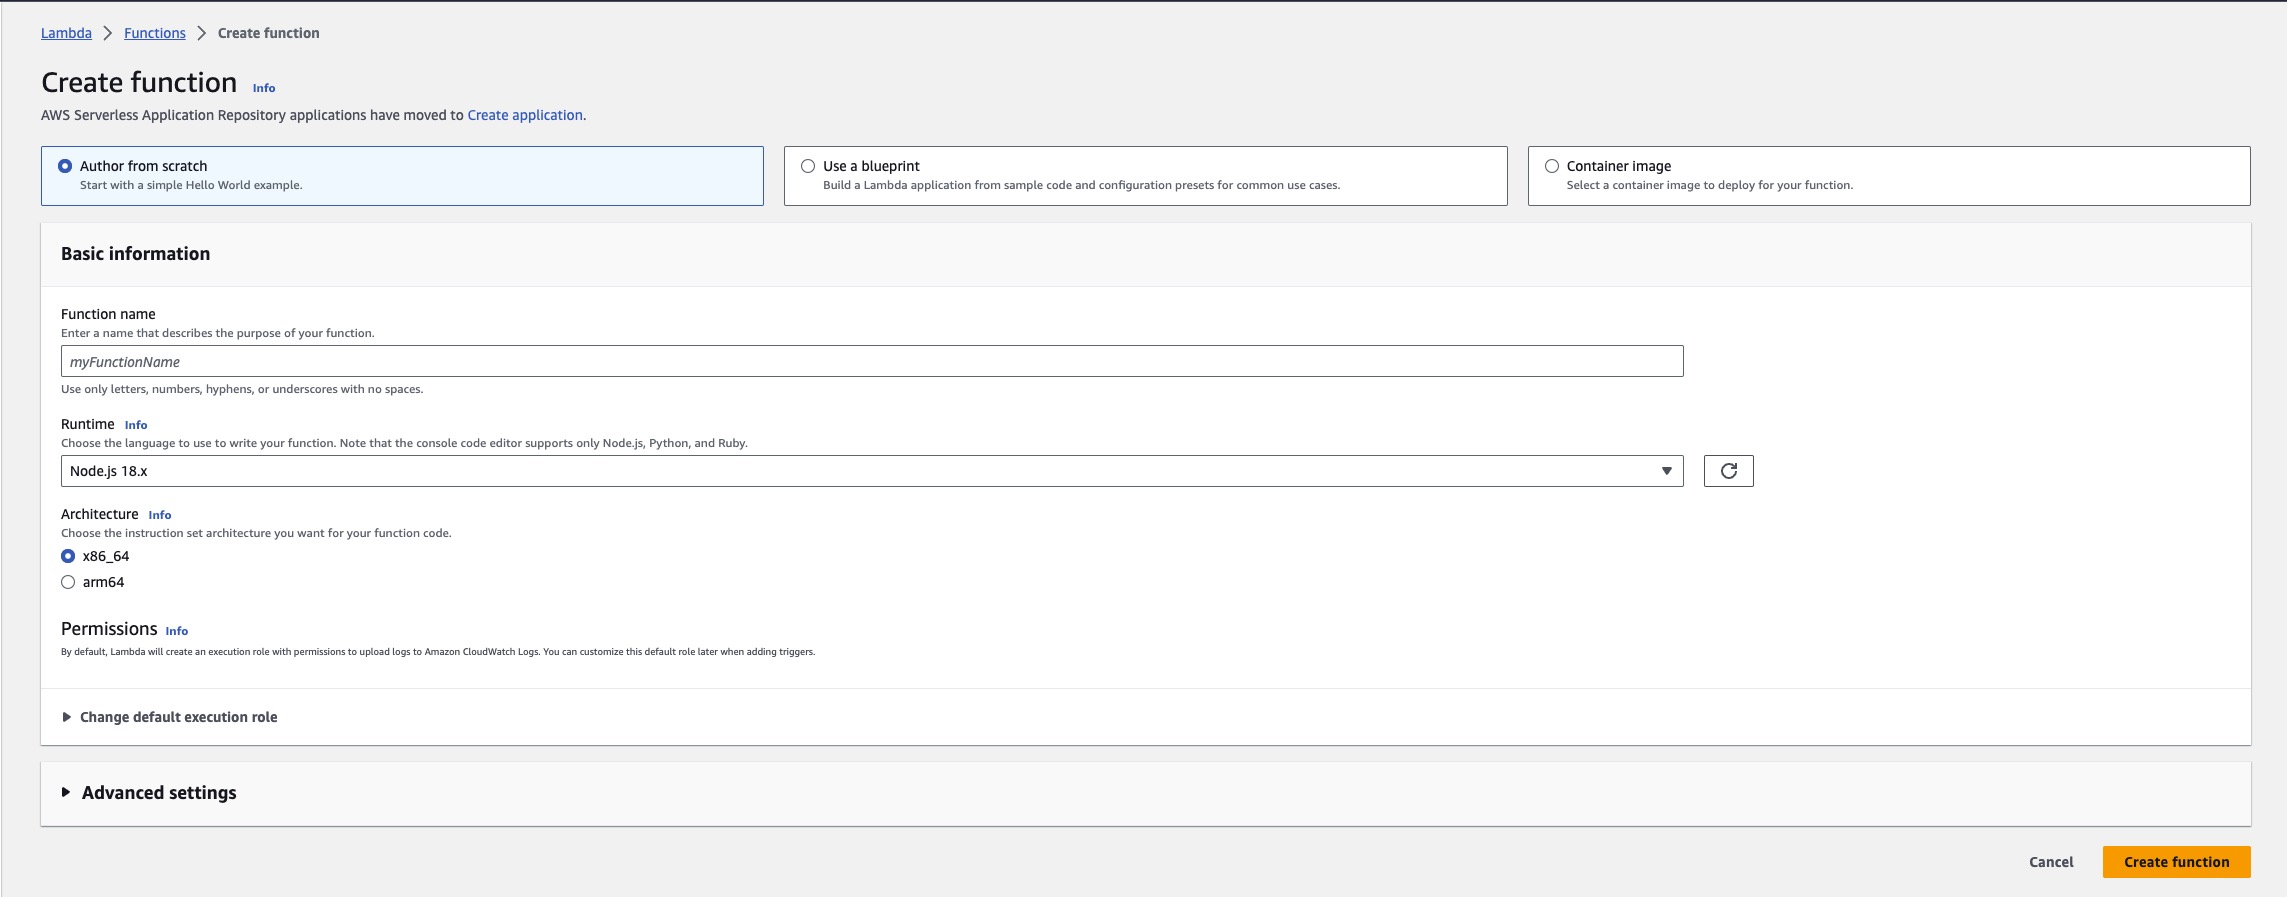Open the Create application link
Image resolution: width=2287 pixels, height=897 pixels.
[x=525, y=115]
